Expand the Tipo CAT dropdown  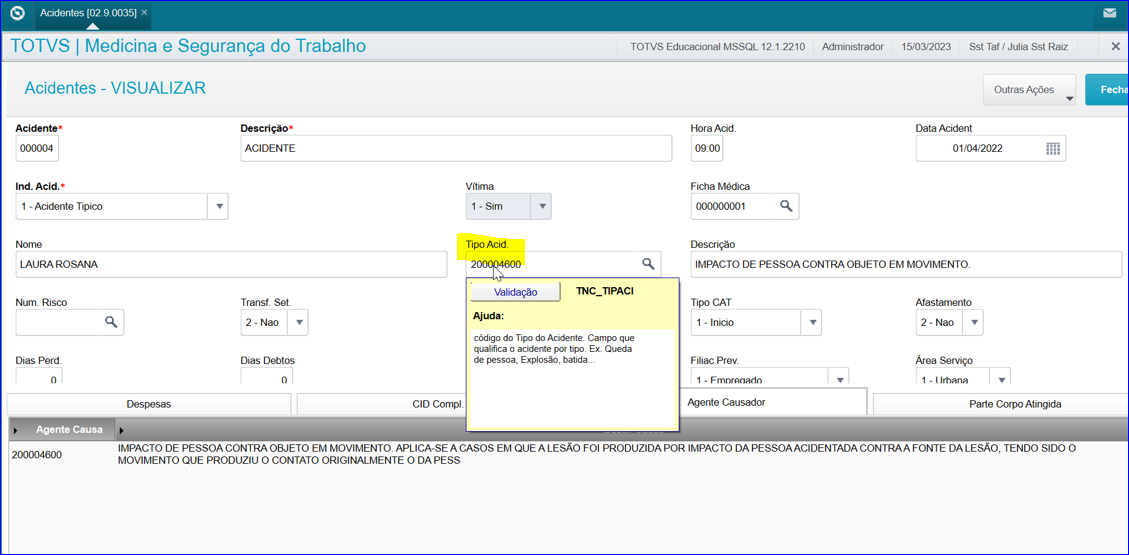pyautogui.click(x=812, y=323)
